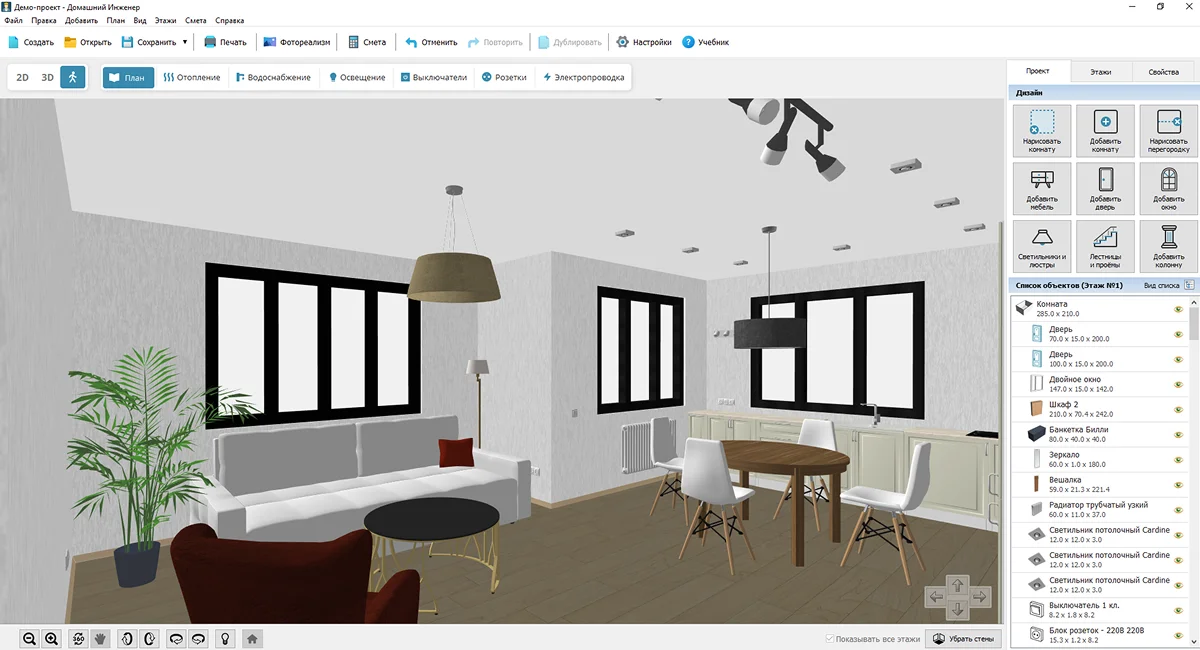Click the 360 rotation view icon

pyautogui.click(x=79, y=638)
